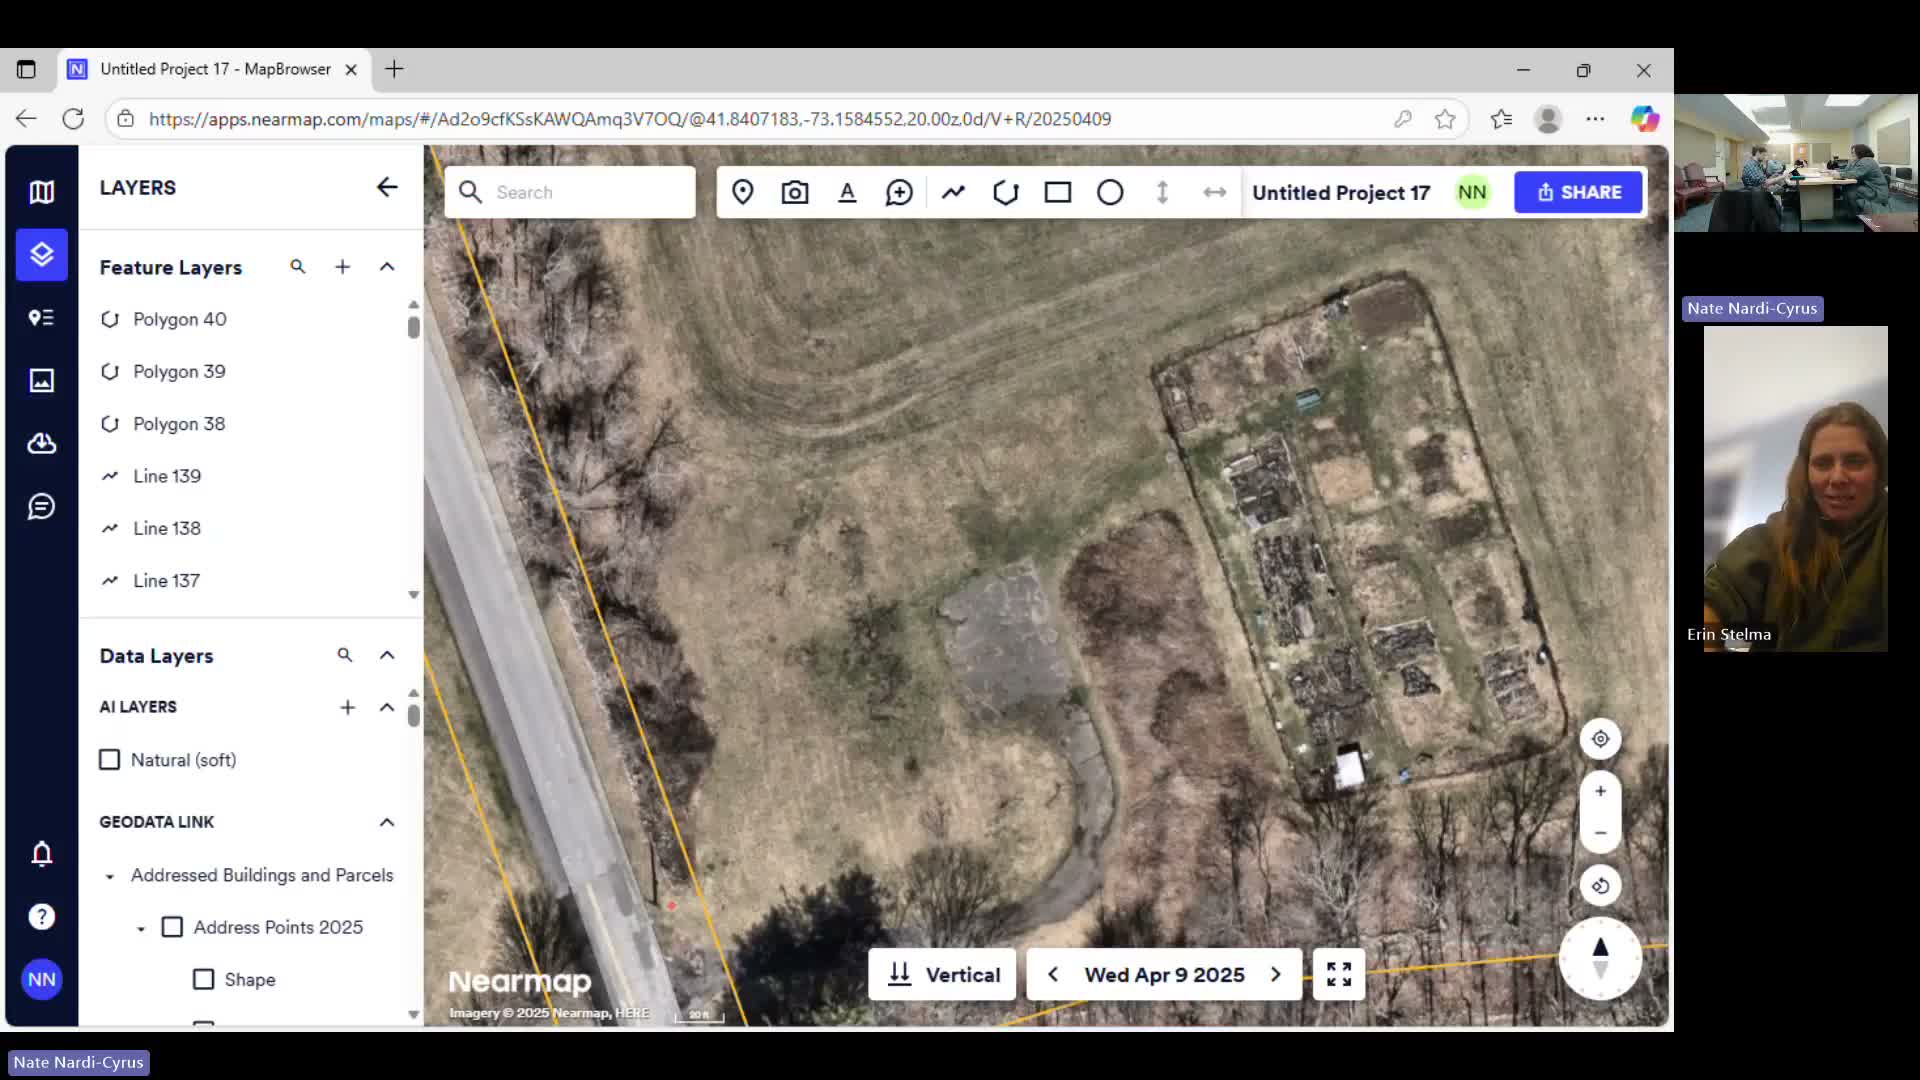Open notifications bell in sidebar
Screen dimensions: 1920x1080
pyautogui.click(x=41, y=854)
